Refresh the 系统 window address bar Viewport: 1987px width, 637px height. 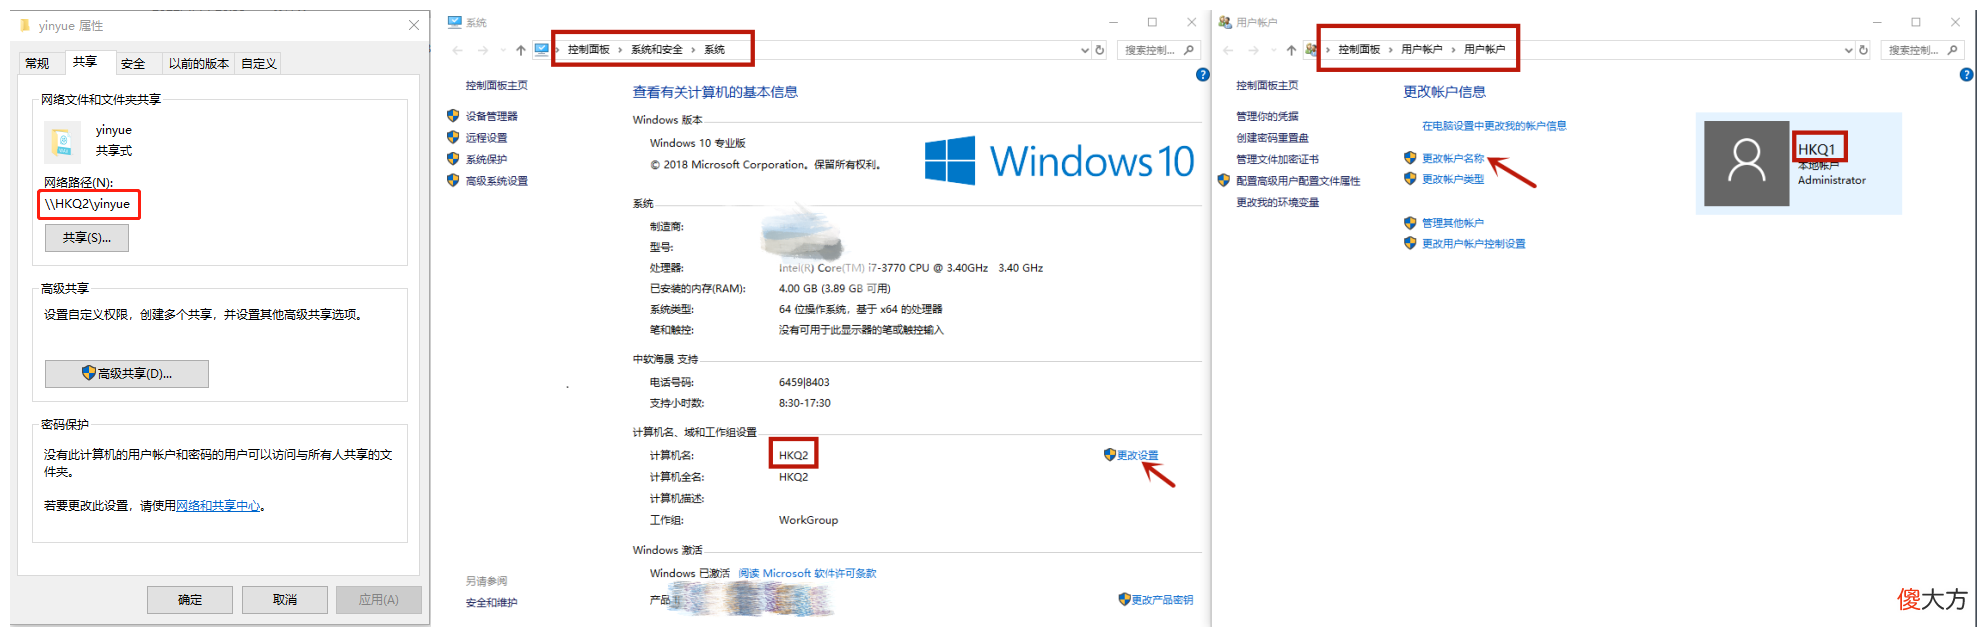coord(1100,50)
